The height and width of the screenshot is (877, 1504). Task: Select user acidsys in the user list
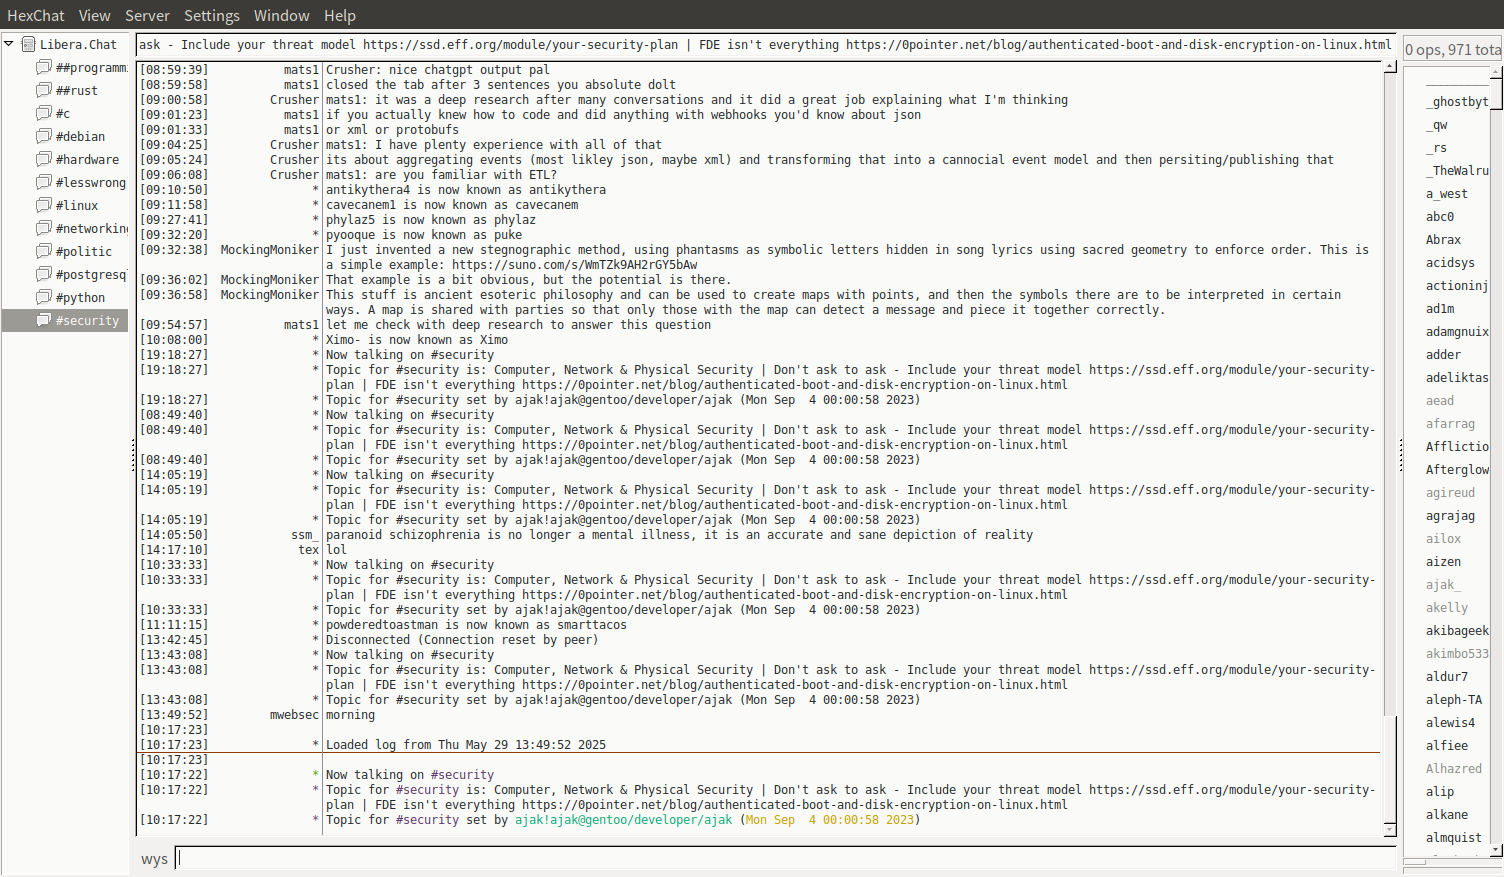click(x=1451, y=263)
